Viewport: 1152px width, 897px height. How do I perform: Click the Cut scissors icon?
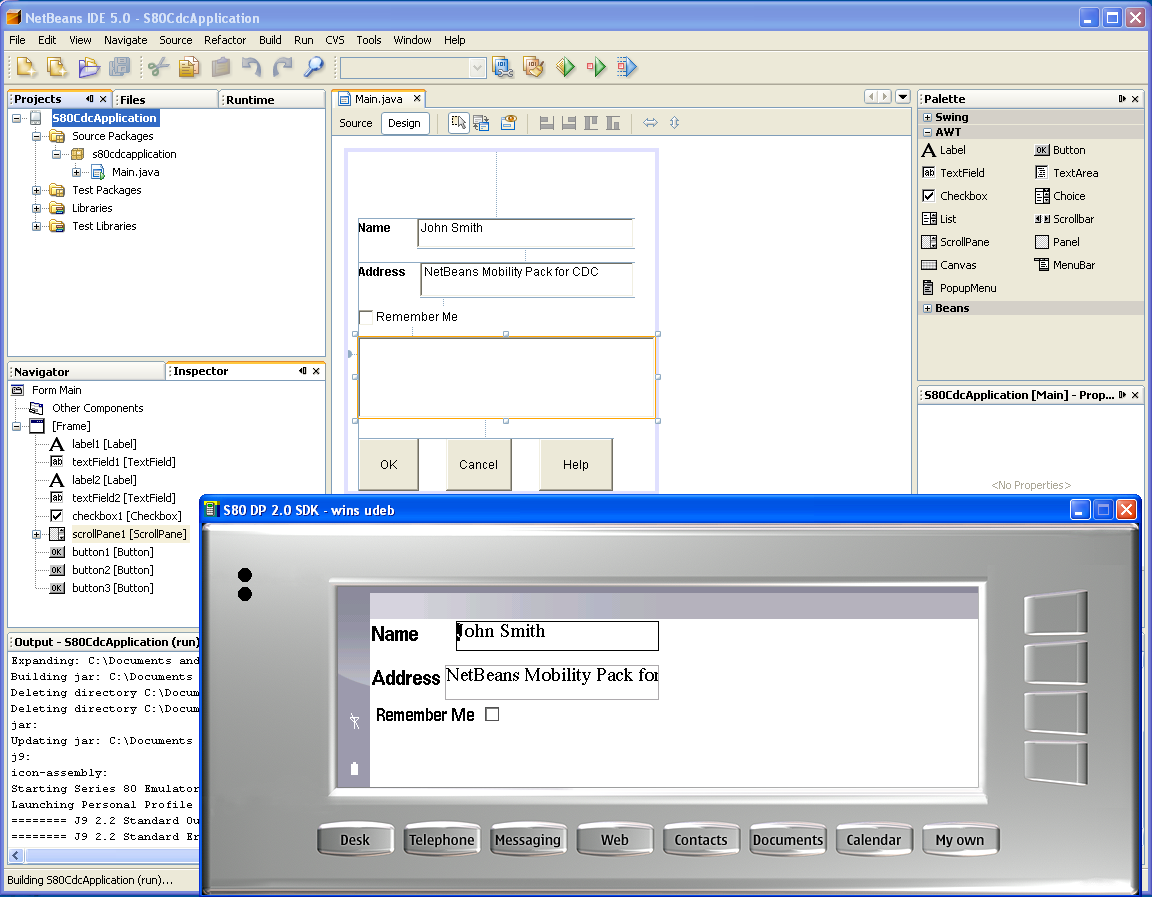click(x=158, y=68)
